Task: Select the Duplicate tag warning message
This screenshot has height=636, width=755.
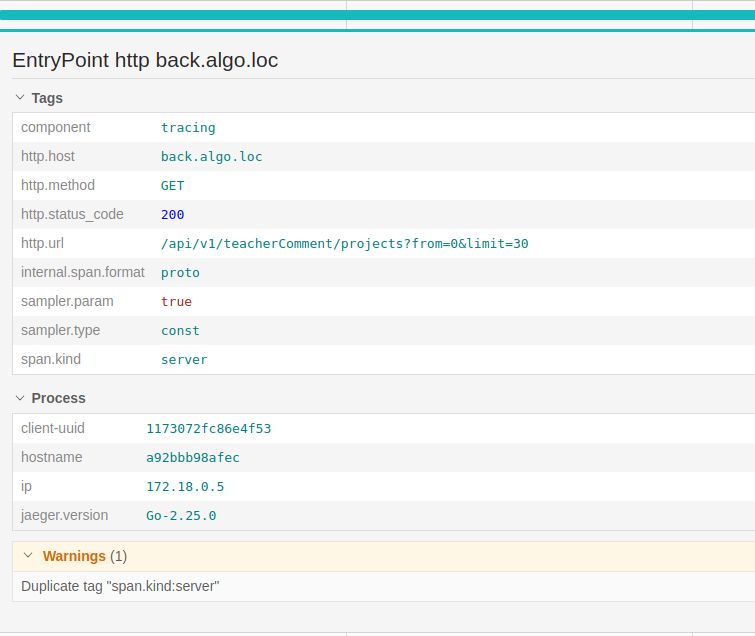Action: click(x=120, y=586)
